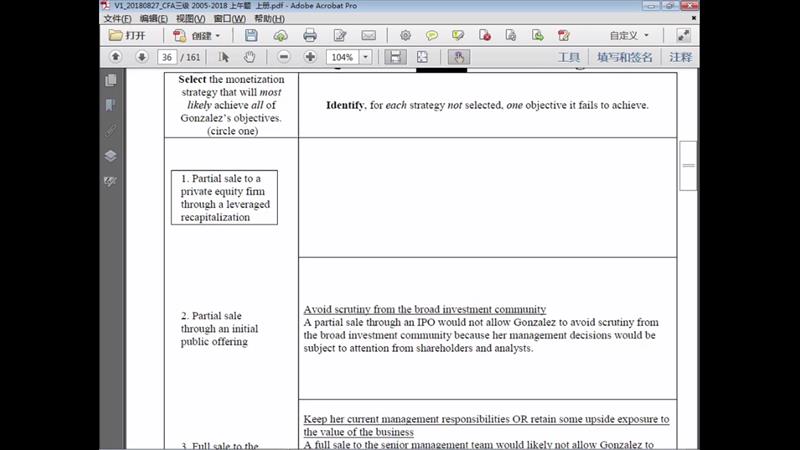This screenshot has width=800, height=450.
Task: Open the 视图(V) menu
Action: pyautogui.click(x=190, y=19)
